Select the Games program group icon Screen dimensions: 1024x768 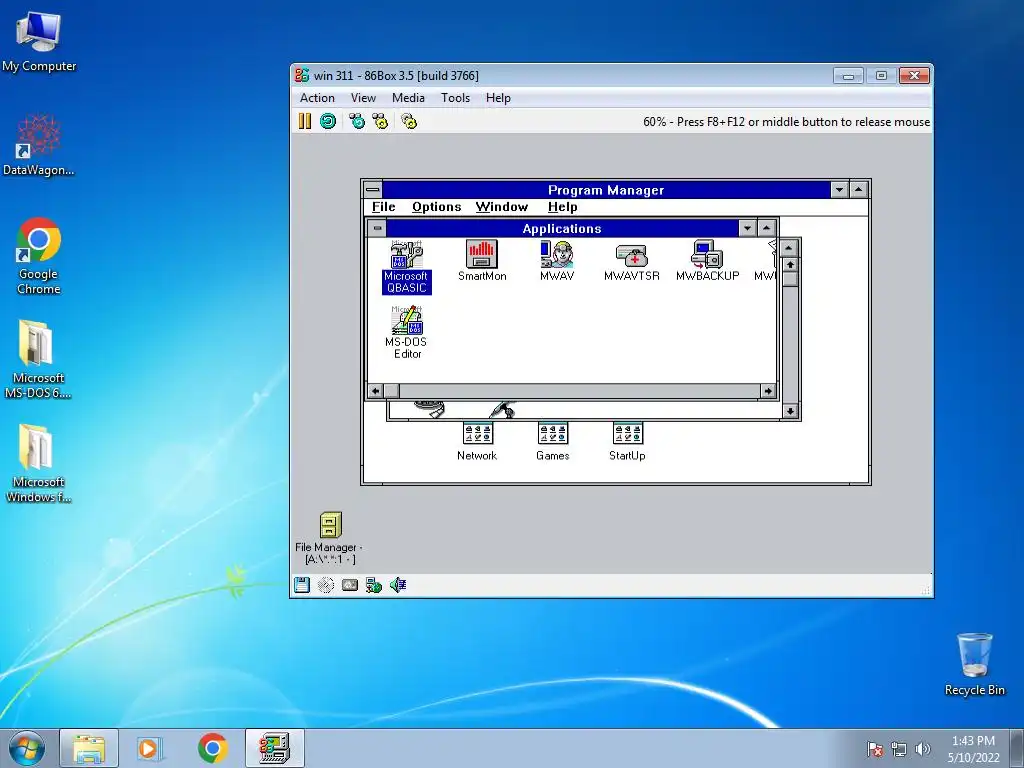coord(552,441)
